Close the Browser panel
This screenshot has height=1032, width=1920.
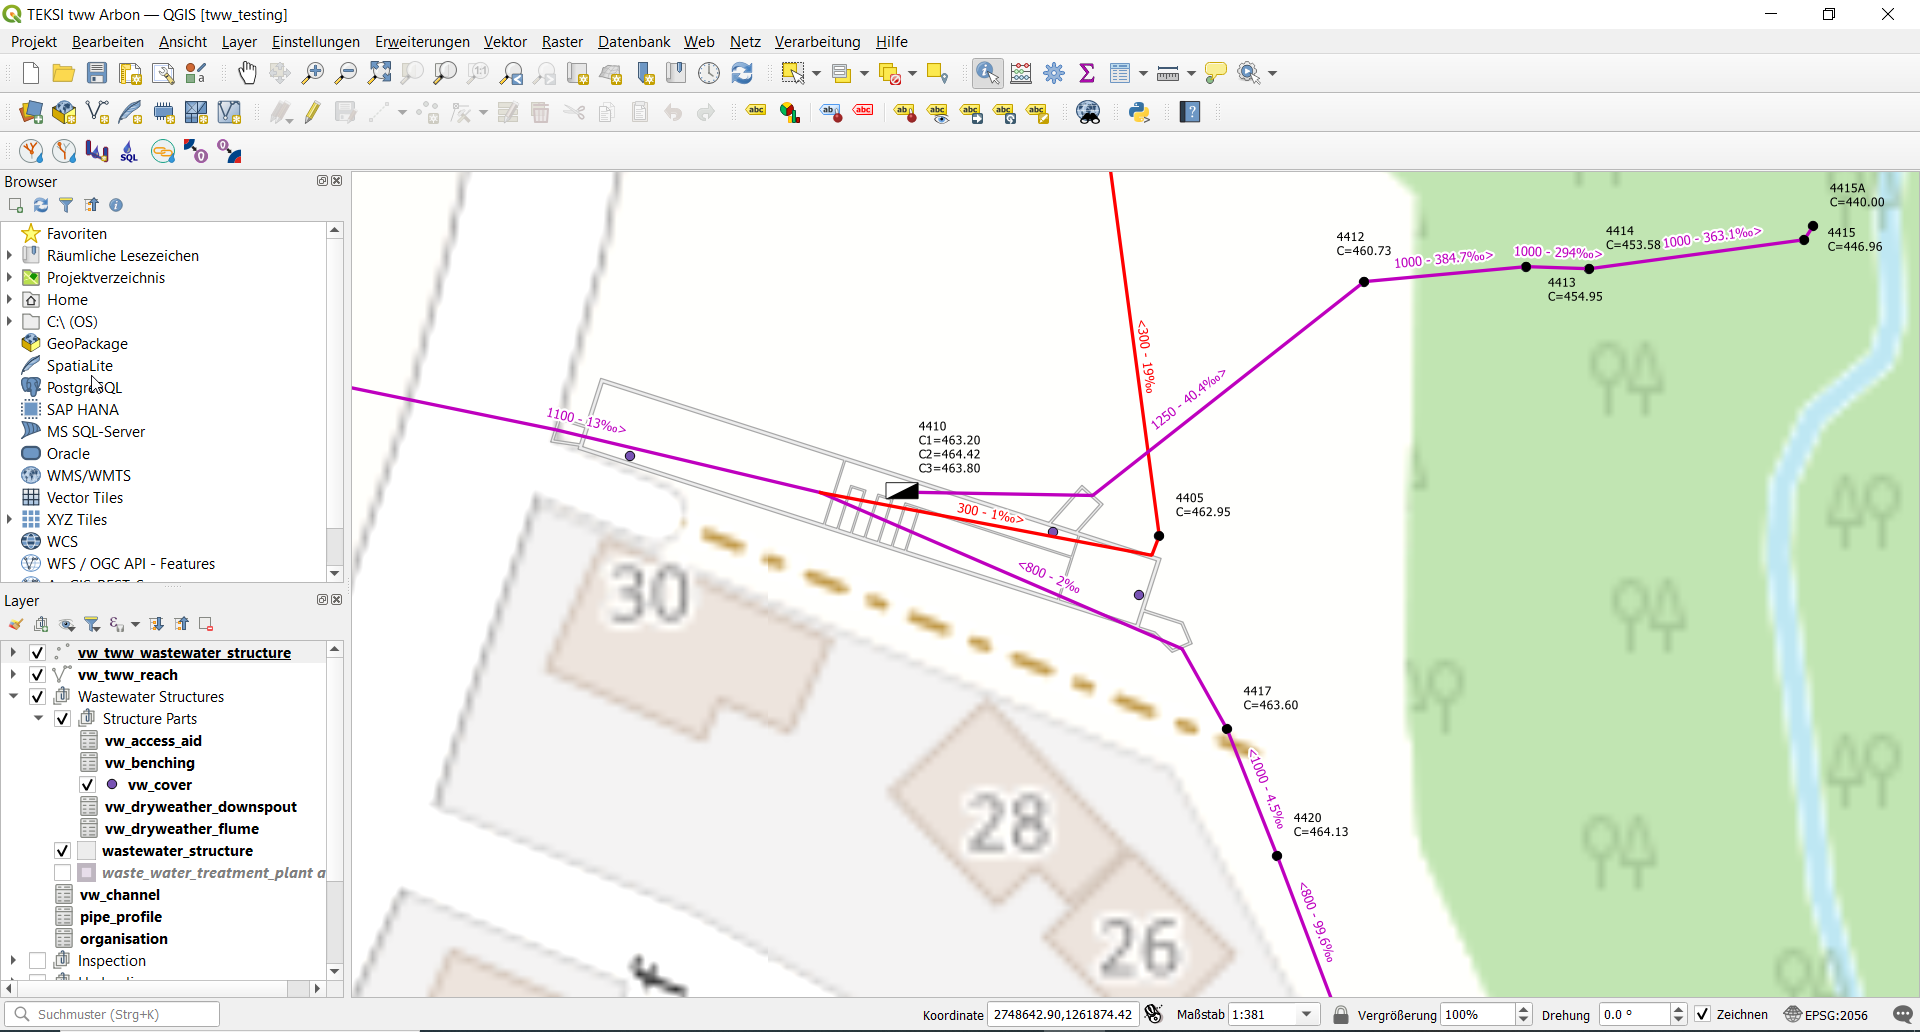[337, 181]
